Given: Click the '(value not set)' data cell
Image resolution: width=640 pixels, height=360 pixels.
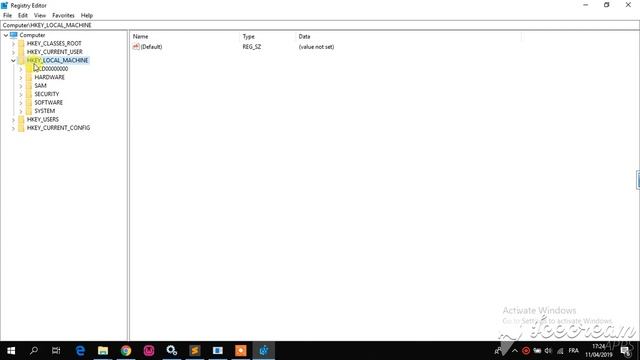Looking at the screenshot, I should (316, 47).
